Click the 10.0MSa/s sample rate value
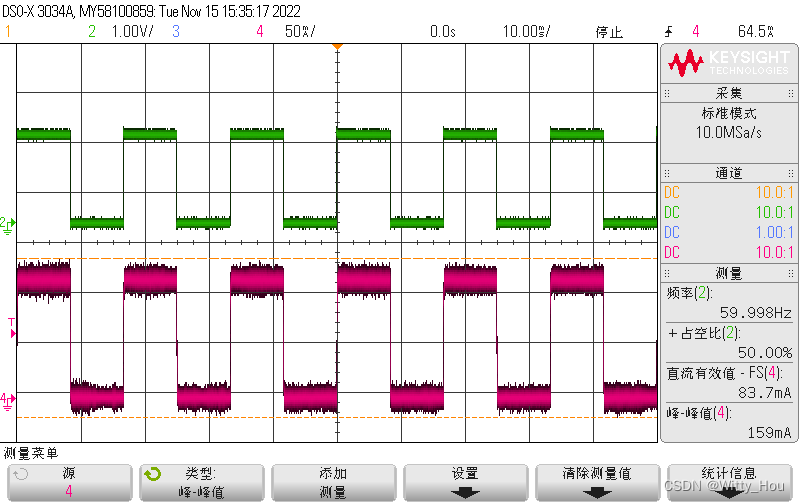800x503 pixels. 729,133
